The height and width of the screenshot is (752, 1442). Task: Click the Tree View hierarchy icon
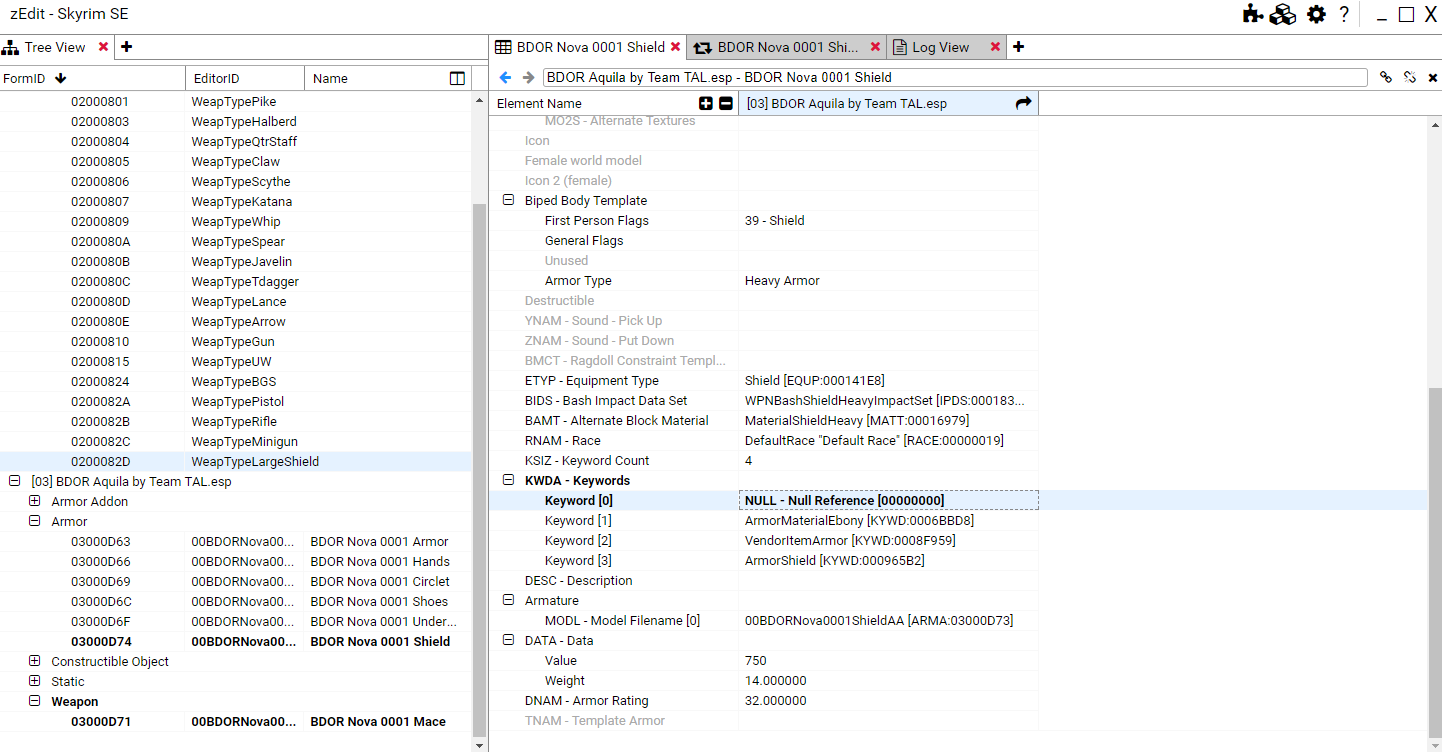coord(11,47)
